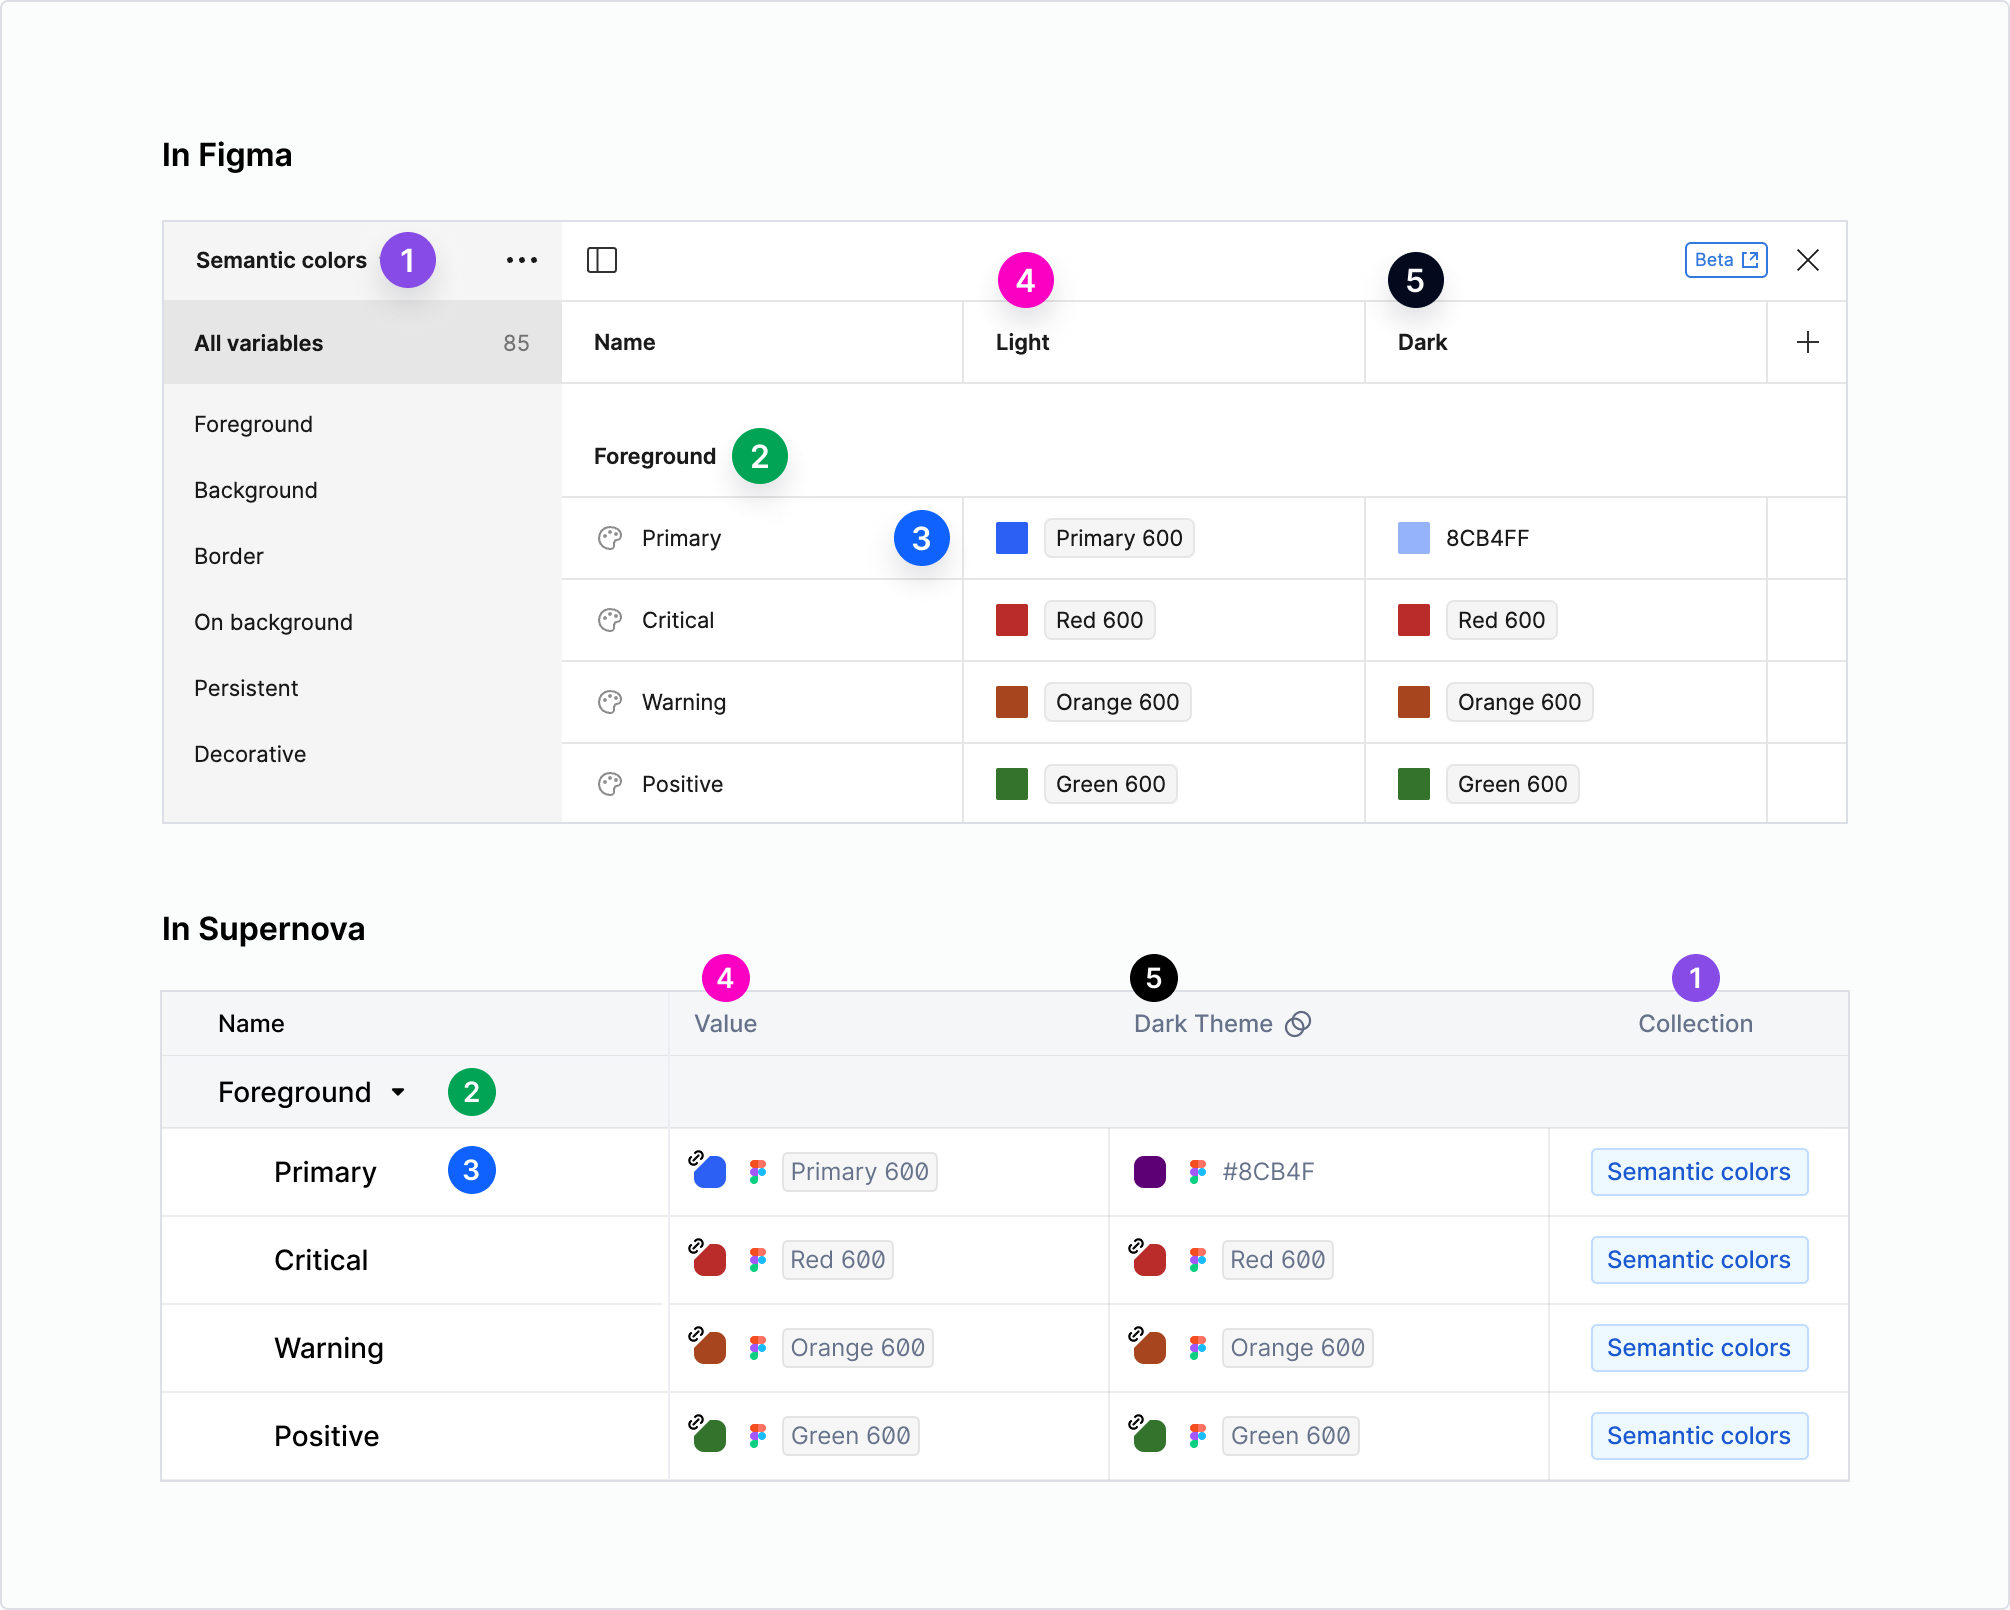Image resolution: width=2010 pixels, height=1610 pixels.
Task: Open the Semantic colors collection for Warning
Action: (x=1698, y=1347)
